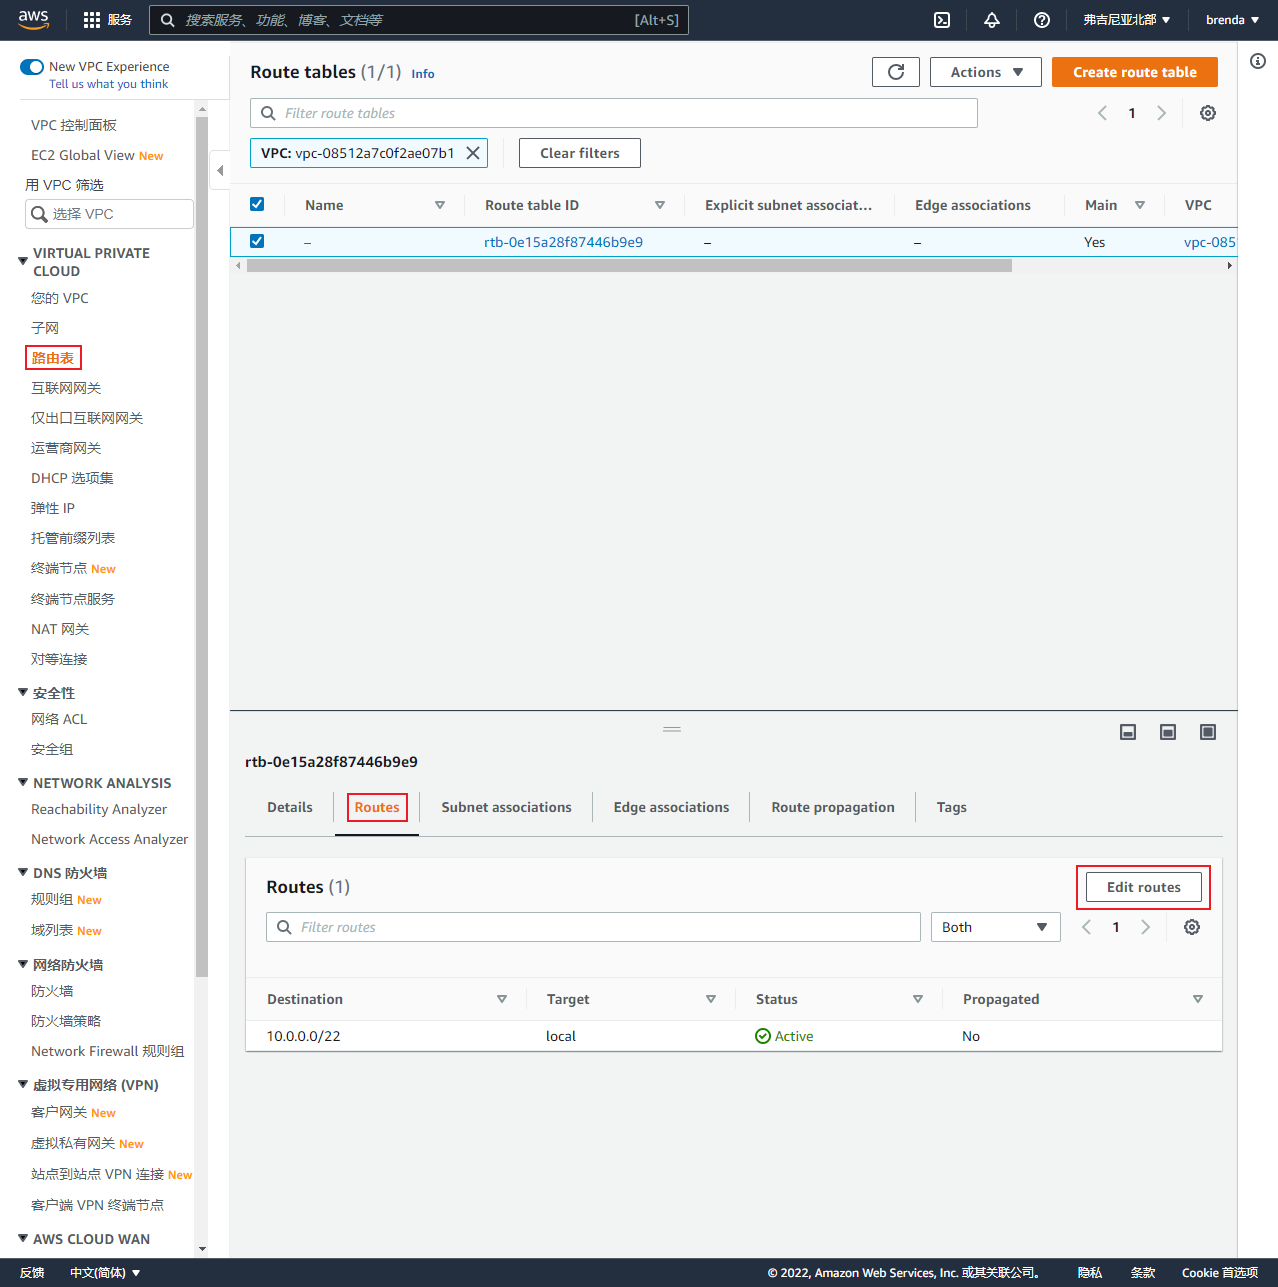This screenshot has width=1278, height=1287.
Task: Open the brenda account menu
Action: [1232, 20]
